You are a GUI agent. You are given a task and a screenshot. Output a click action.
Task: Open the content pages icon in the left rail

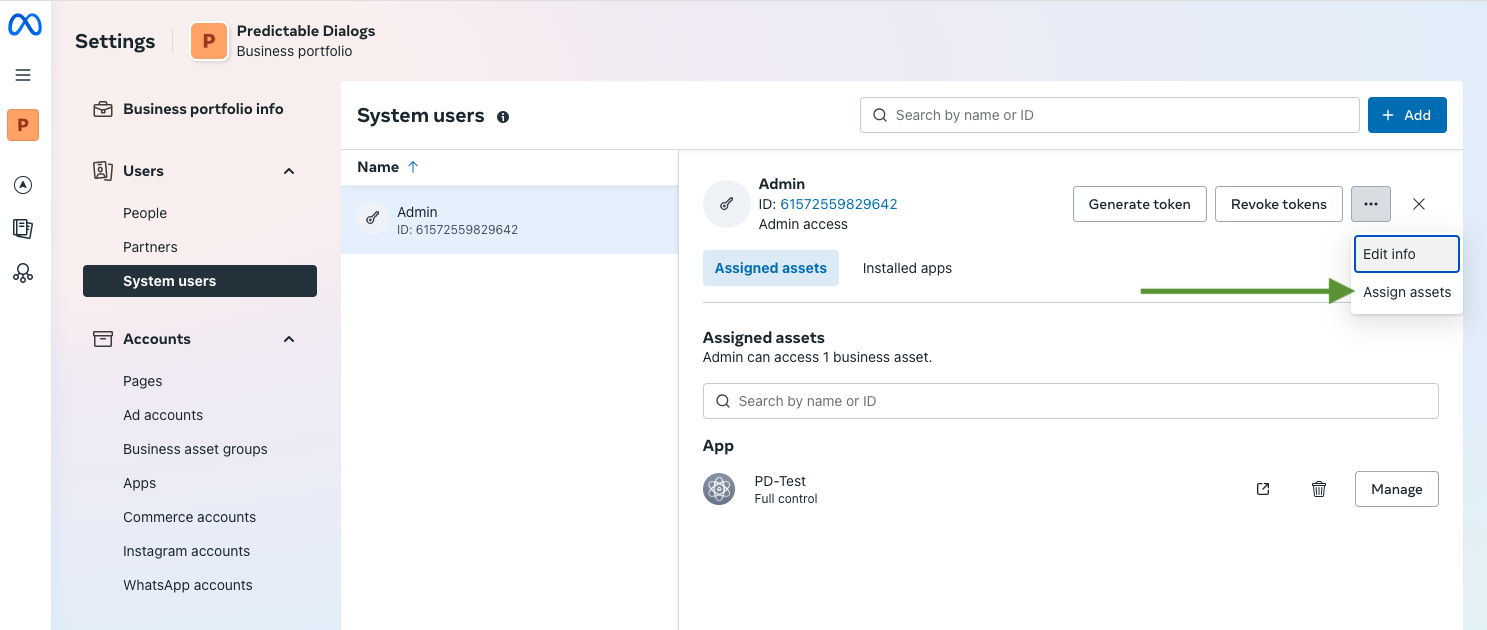click(23, 228)
